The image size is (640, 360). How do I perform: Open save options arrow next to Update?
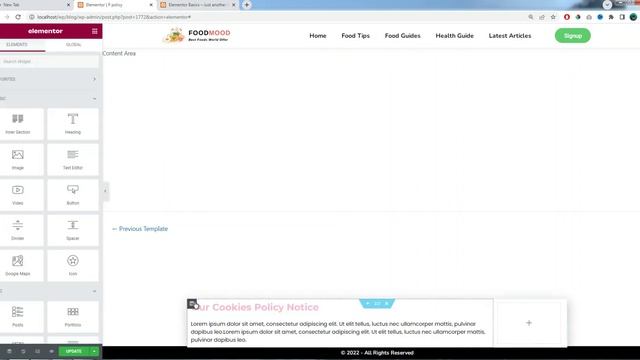coord(94,351)
